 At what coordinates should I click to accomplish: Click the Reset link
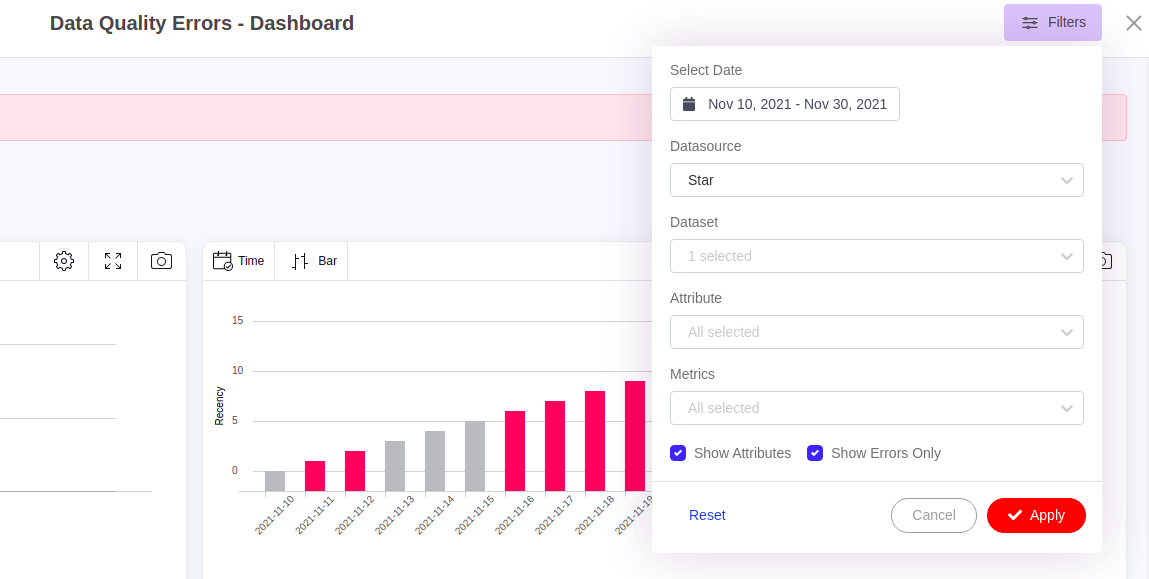(707, 515)
